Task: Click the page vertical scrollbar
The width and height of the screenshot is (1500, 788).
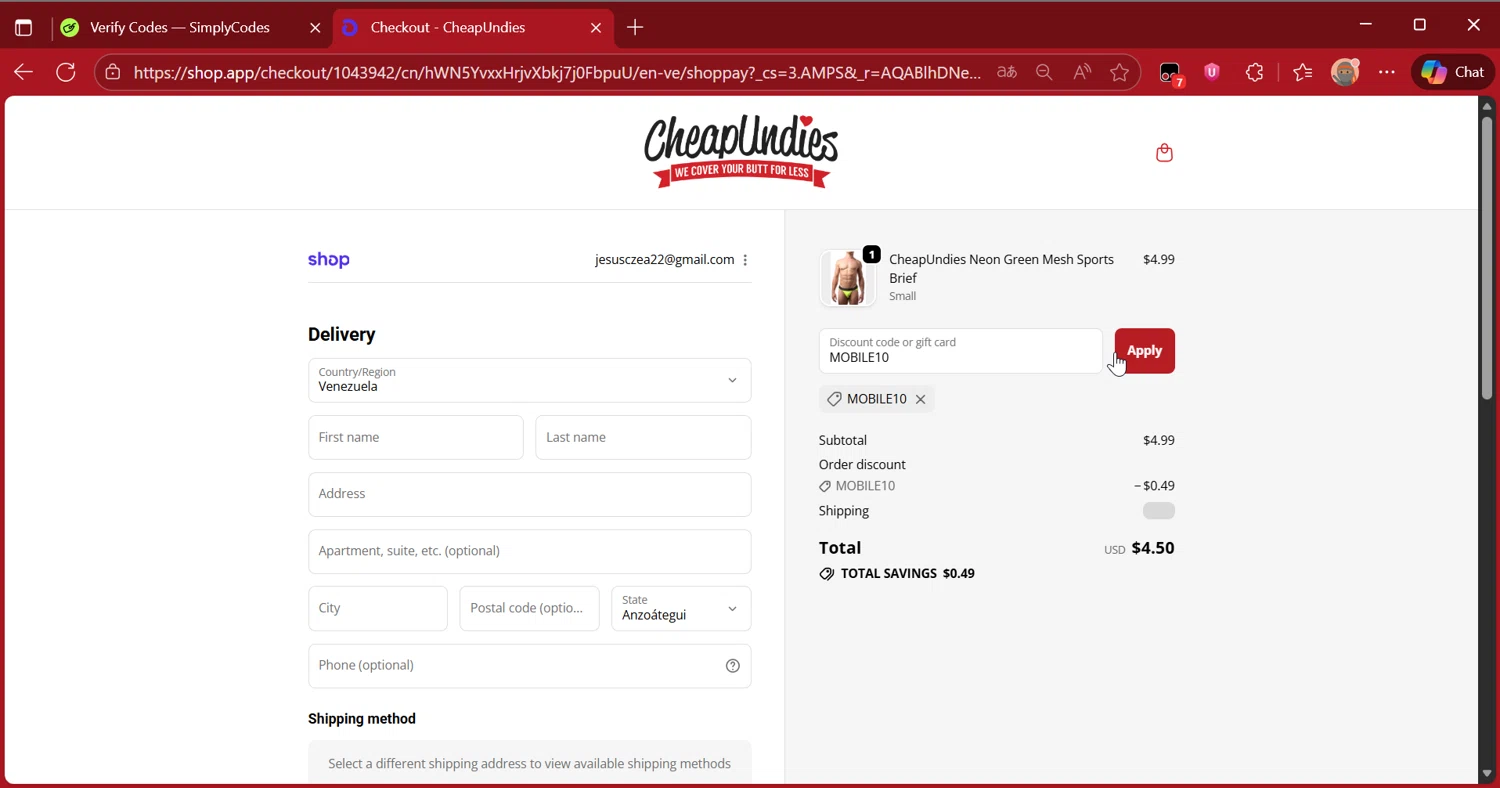Action: pos(1487,256)
